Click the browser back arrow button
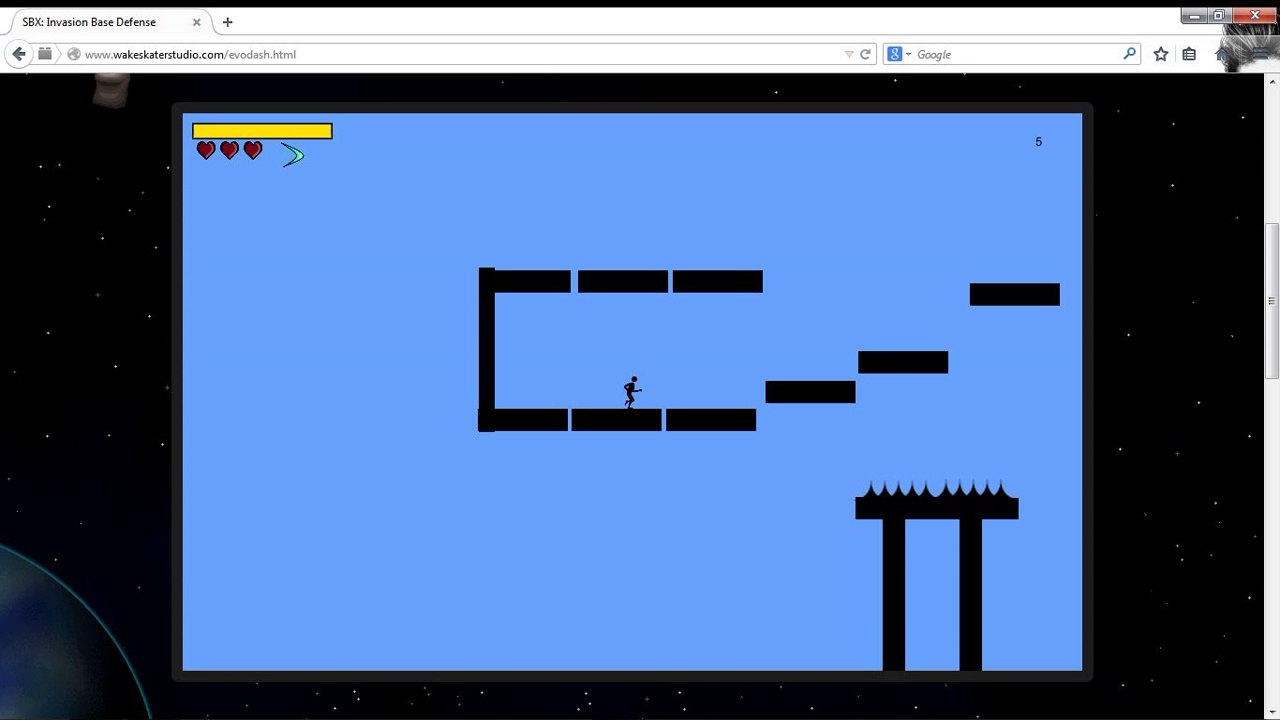 (19, 54)
